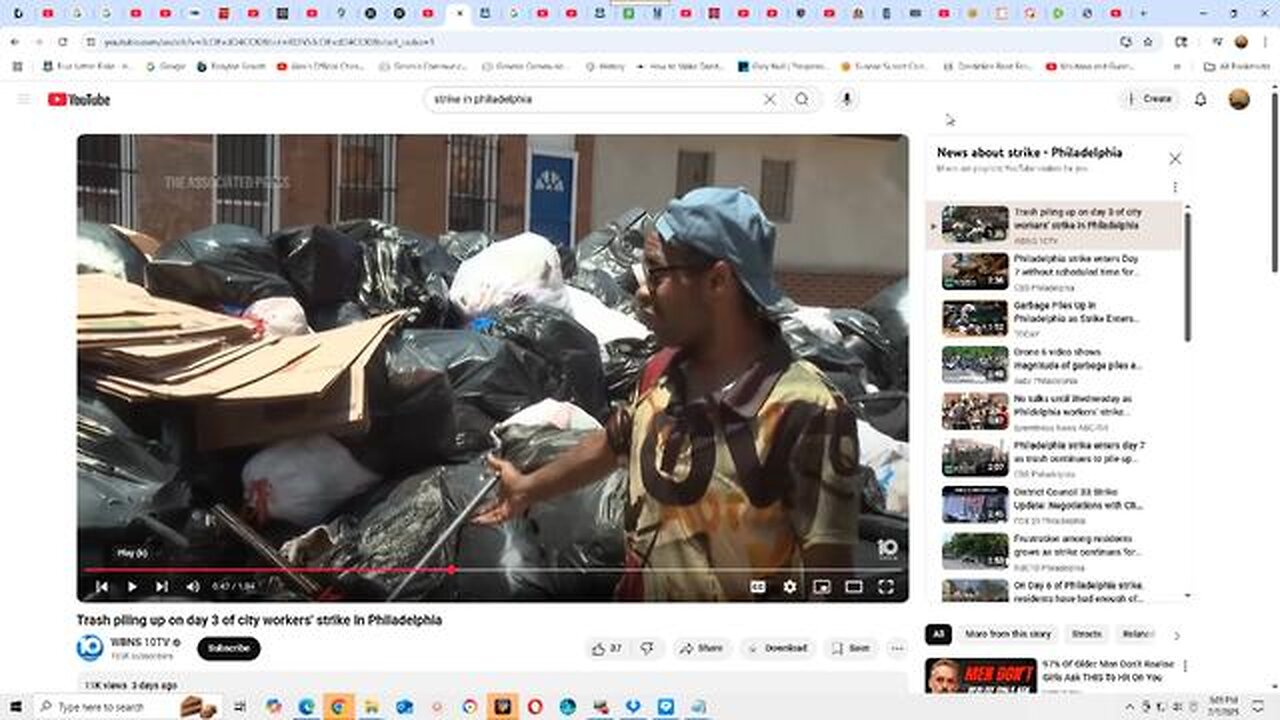1280x720 pixels.
Task: Download the video
Action: (x=777, y=648)
